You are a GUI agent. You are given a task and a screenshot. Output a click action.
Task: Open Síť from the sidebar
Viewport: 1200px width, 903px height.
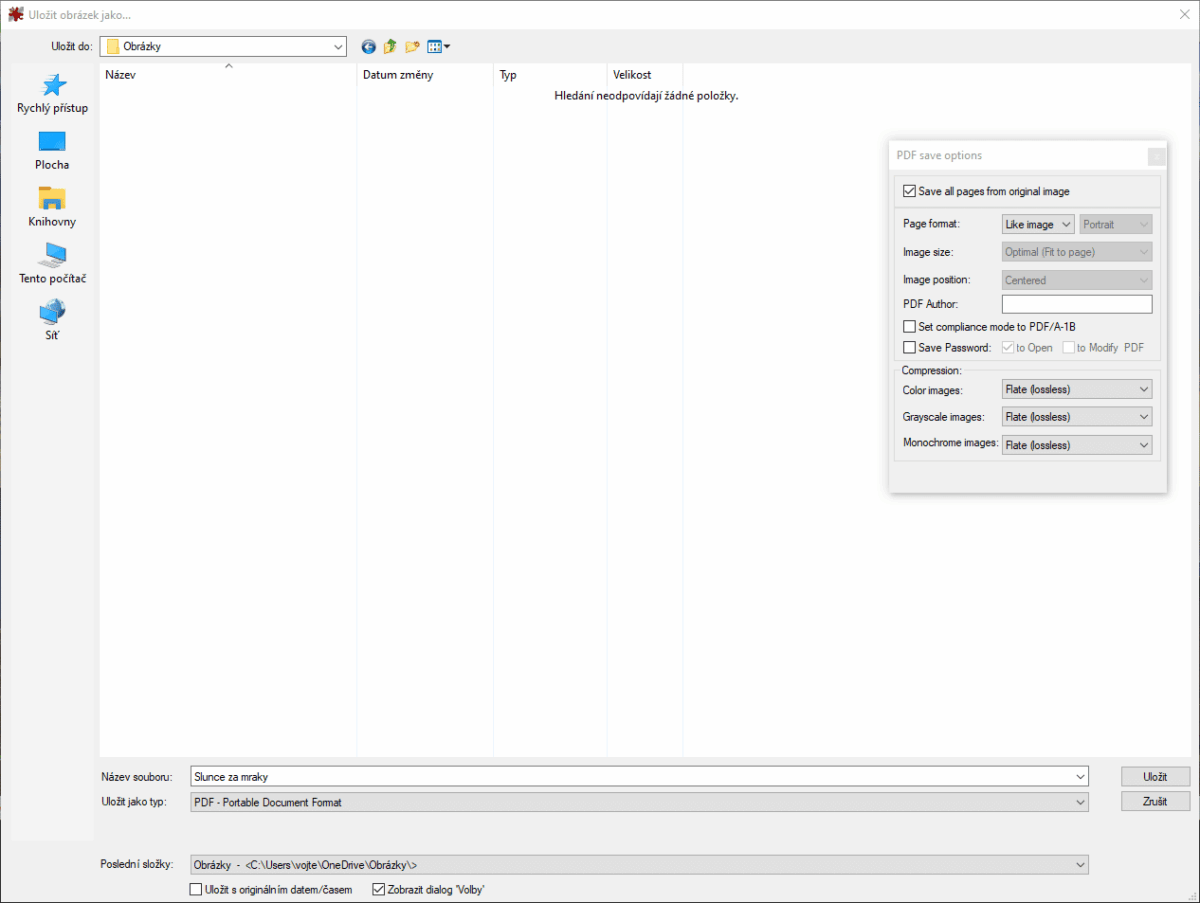point(51,320)
